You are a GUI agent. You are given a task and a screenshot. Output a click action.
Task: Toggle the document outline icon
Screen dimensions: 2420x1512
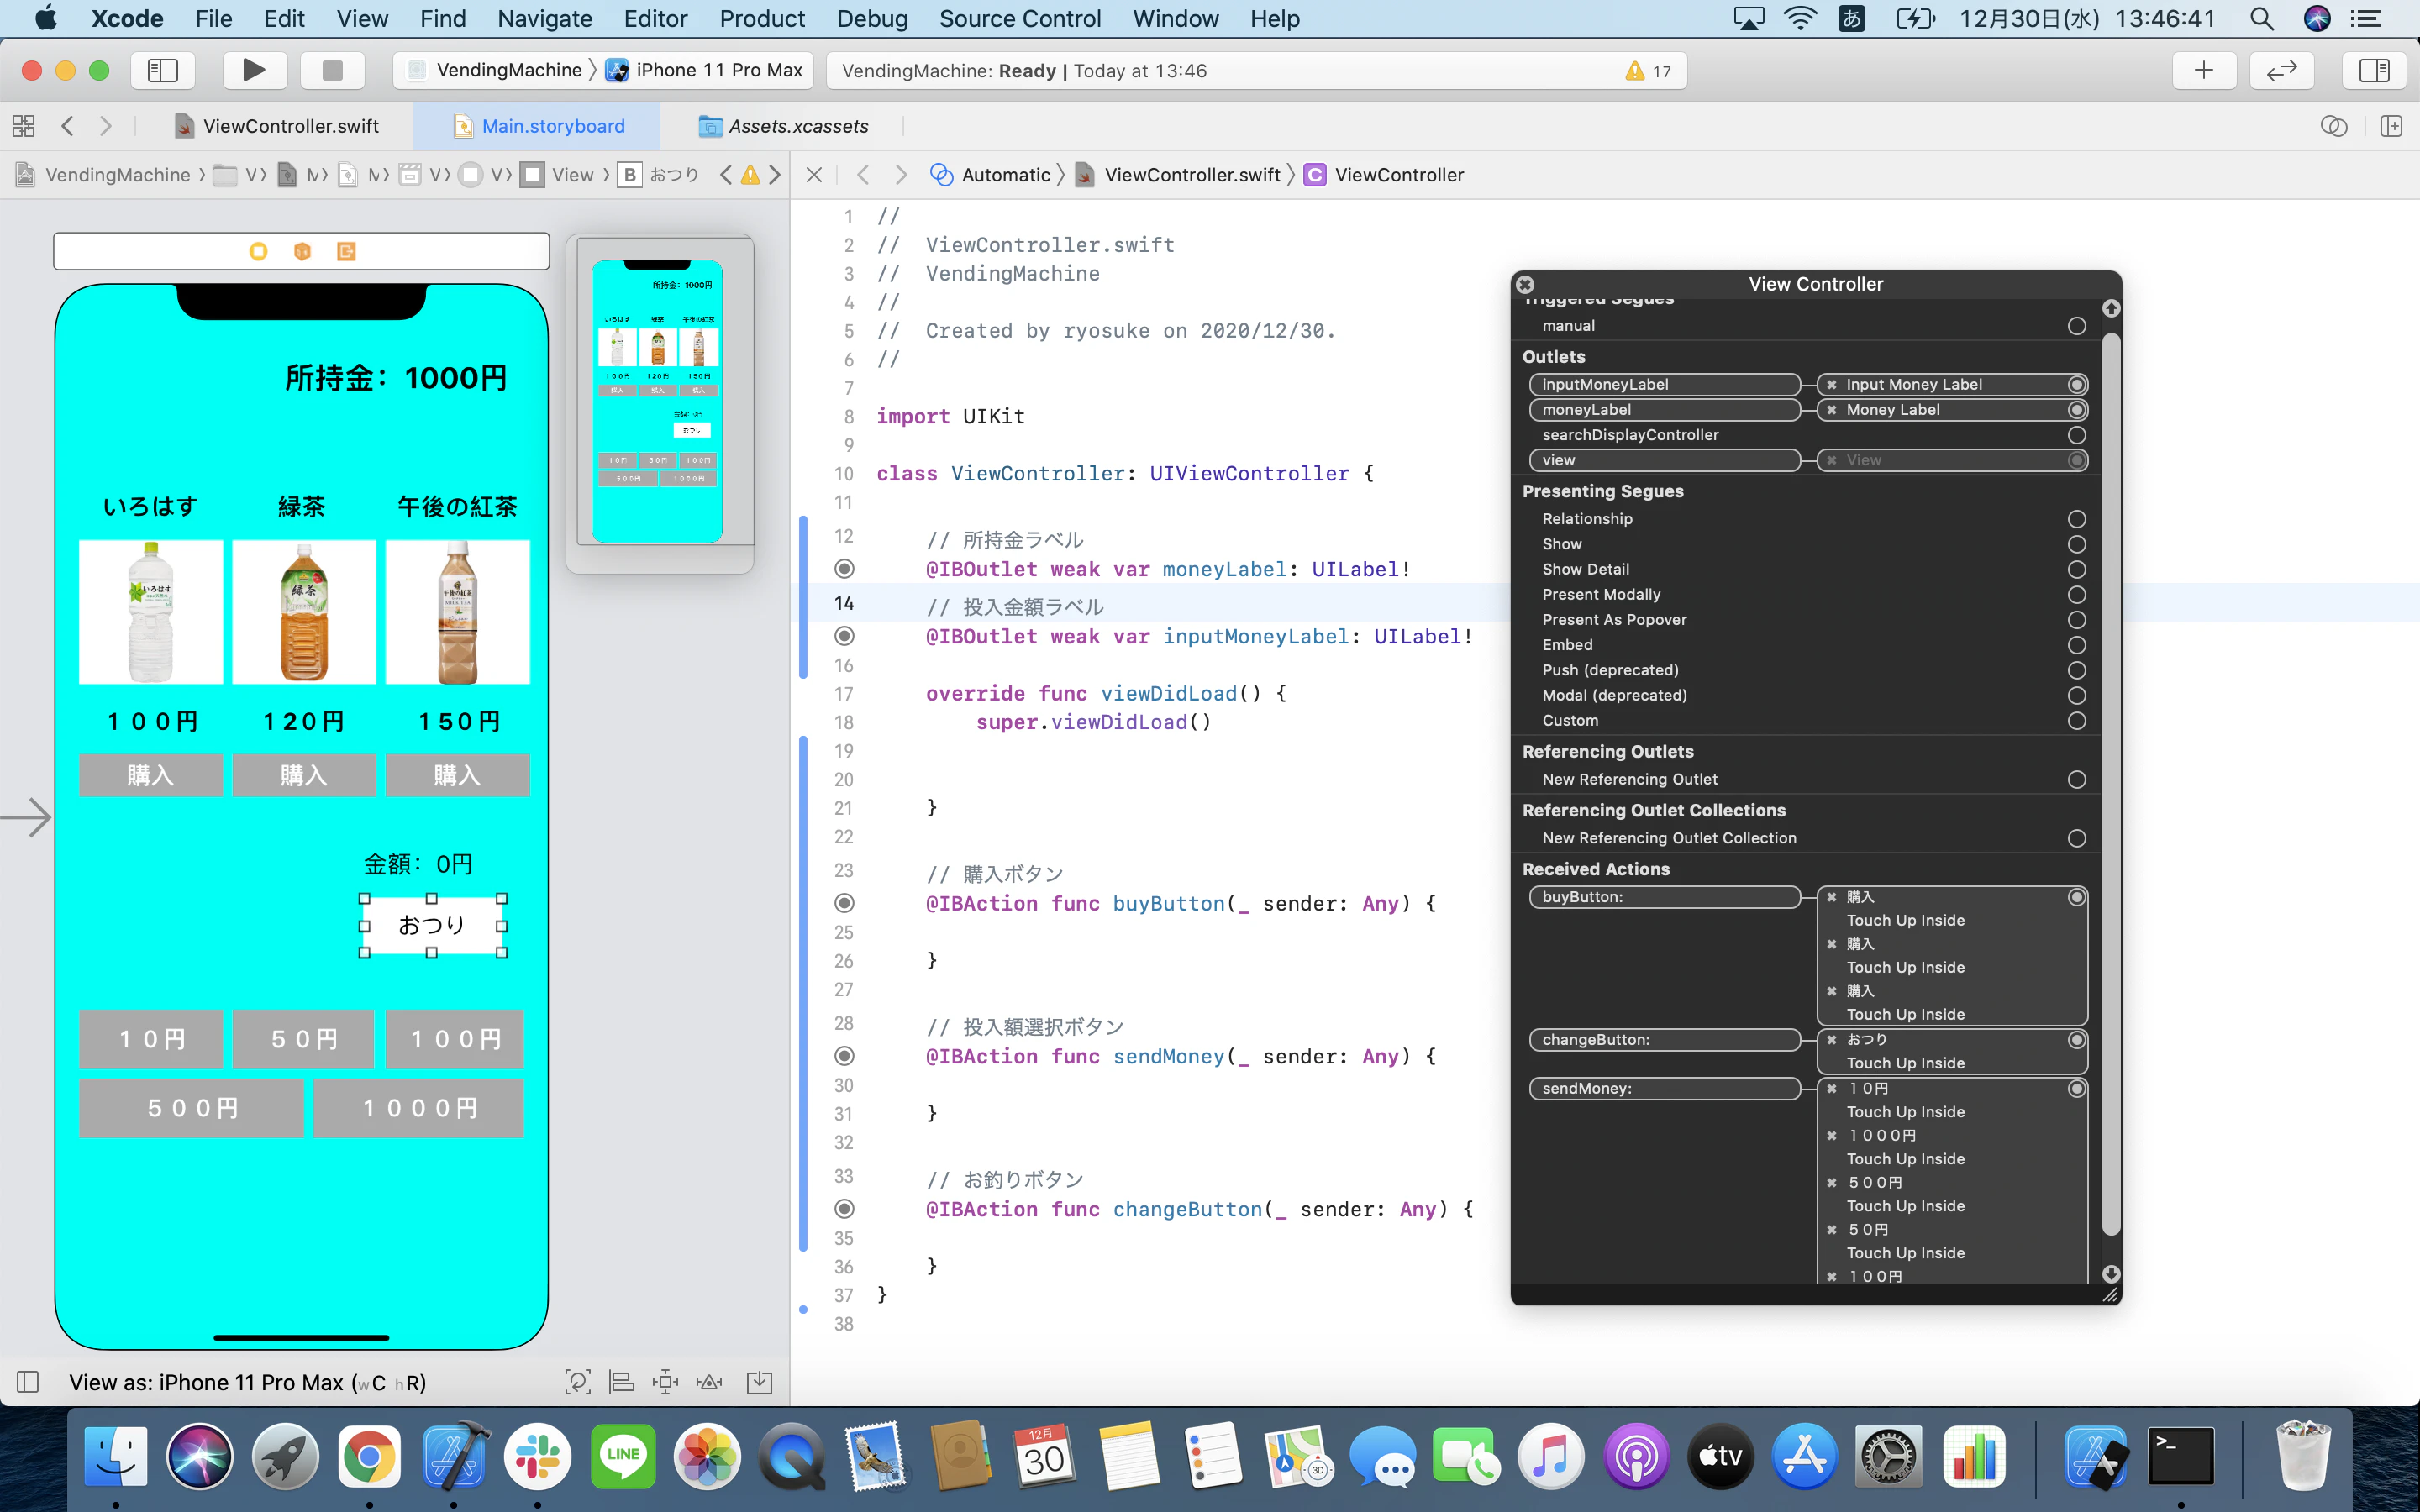28,1382
